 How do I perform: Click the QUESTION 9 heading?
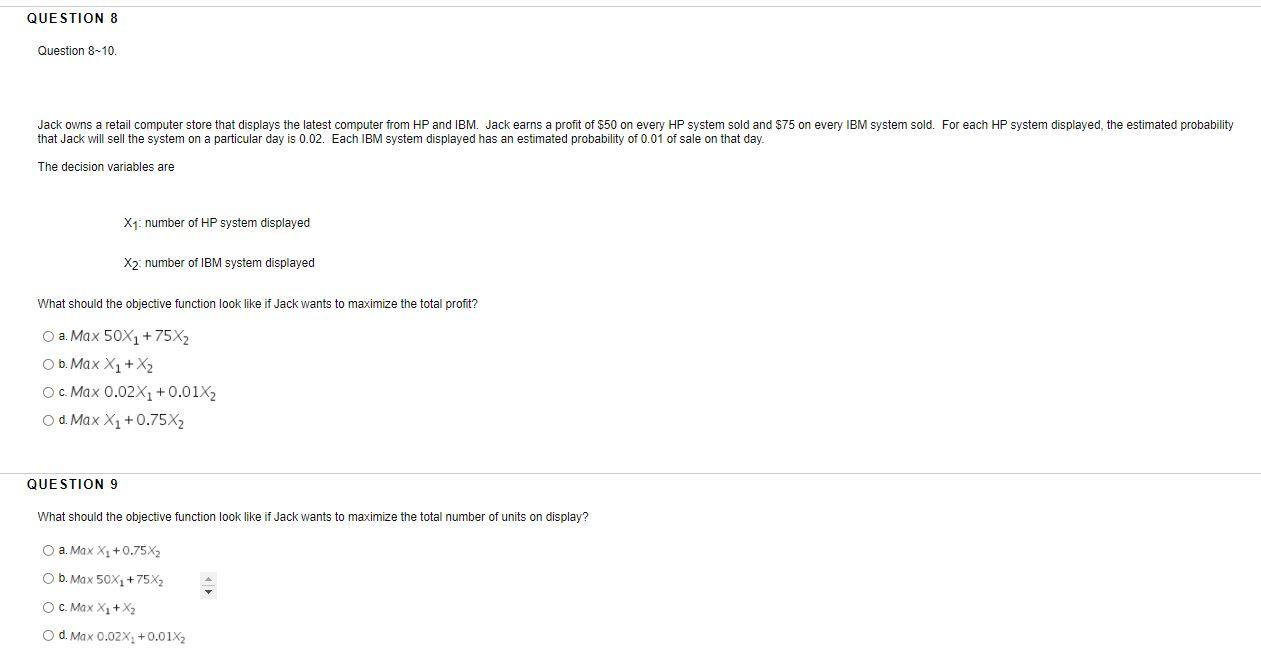click(71, 483)
